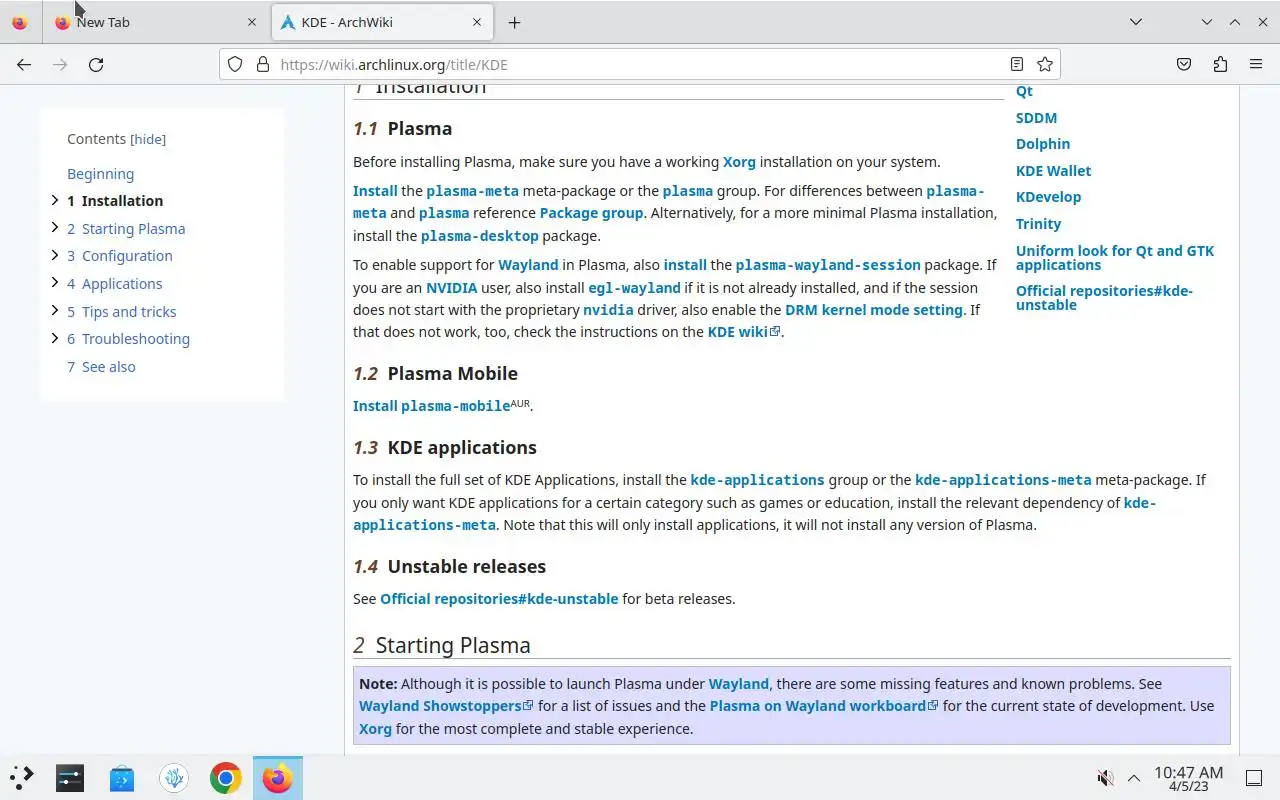Viewport: 1280px width, 800px height.
Task: Expand the Troubleshooting section chevron
Action: [x=55, y=338]
